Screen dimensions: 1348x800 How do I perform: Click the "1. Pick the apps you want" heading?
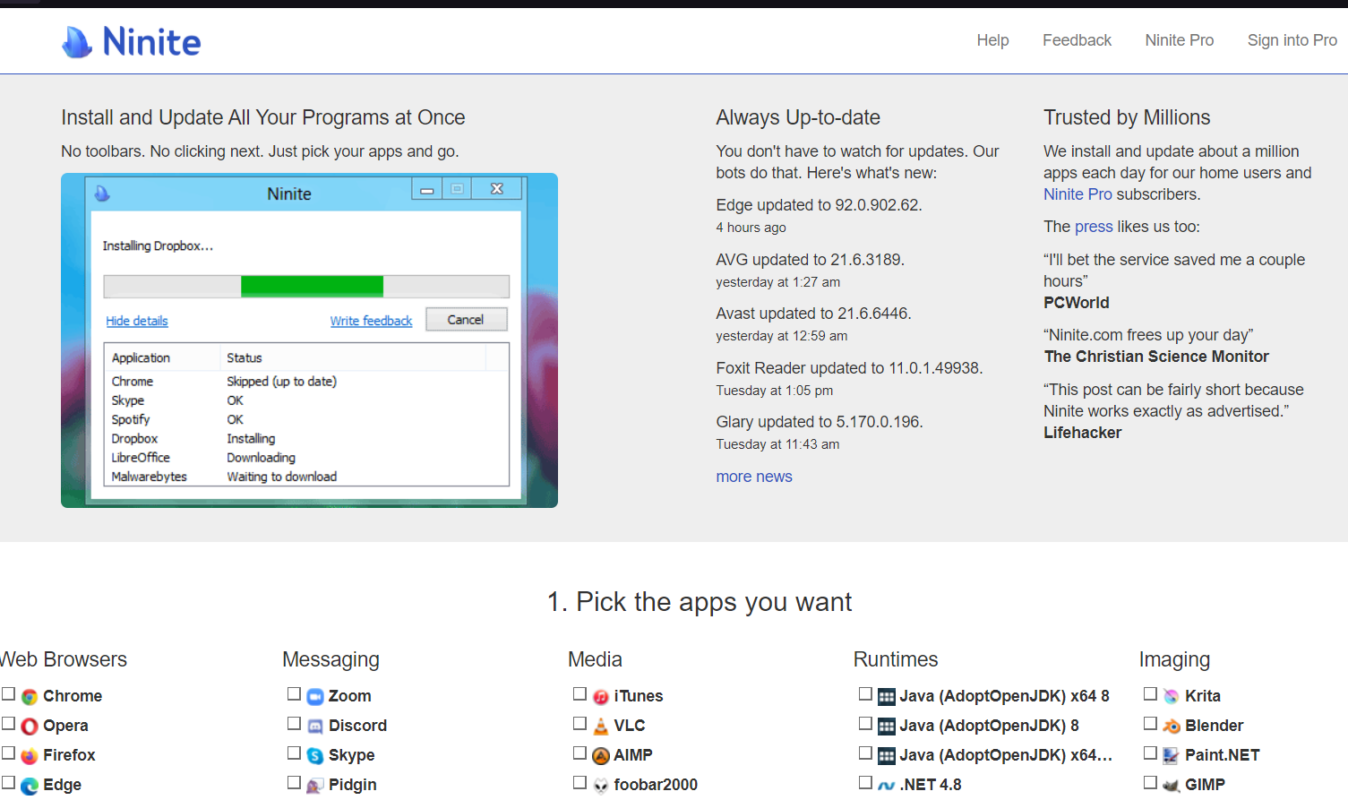[x=699, y=602]
